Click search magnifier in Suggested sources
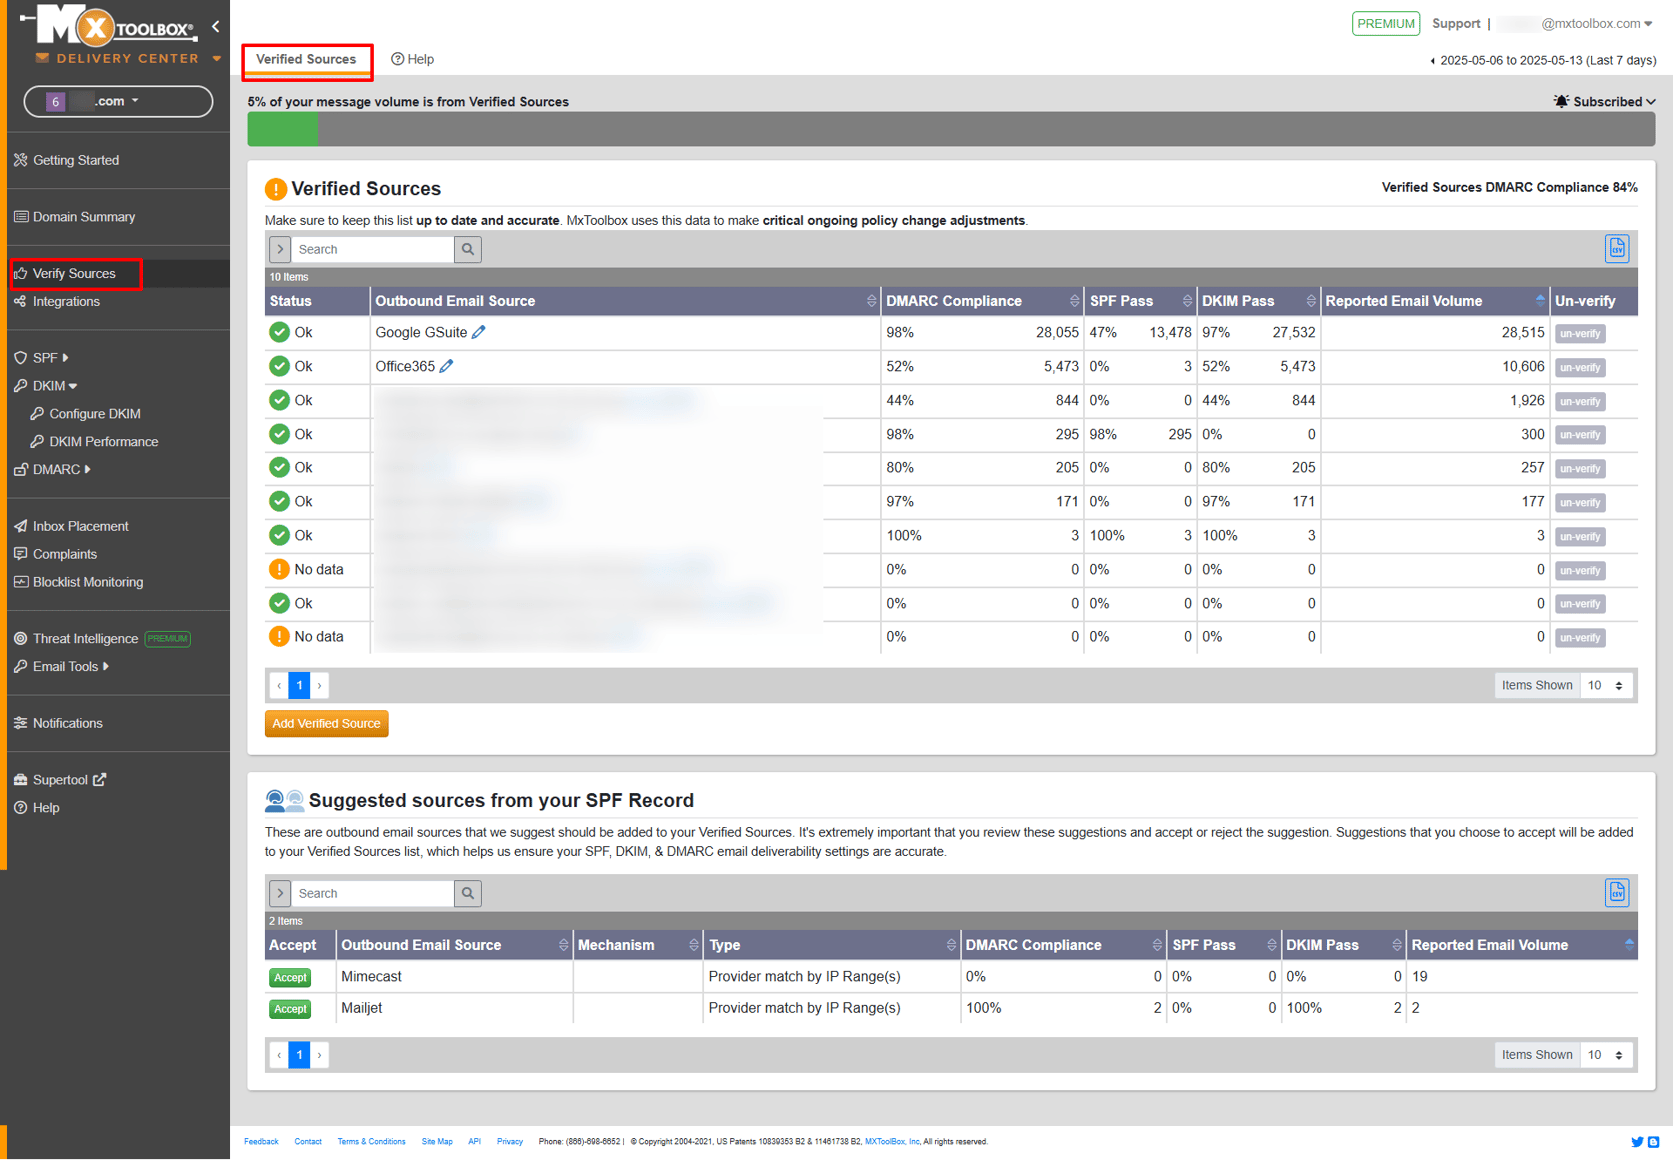The width and height of the screenshot is (1673, 1160). (x=468, y=893)
